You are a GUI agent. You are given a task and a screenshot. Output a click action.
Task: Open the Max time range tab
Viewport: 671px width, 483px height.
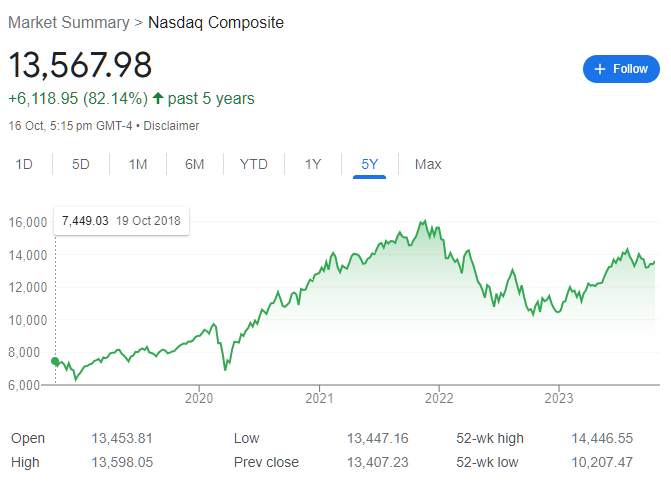[428, 164]
